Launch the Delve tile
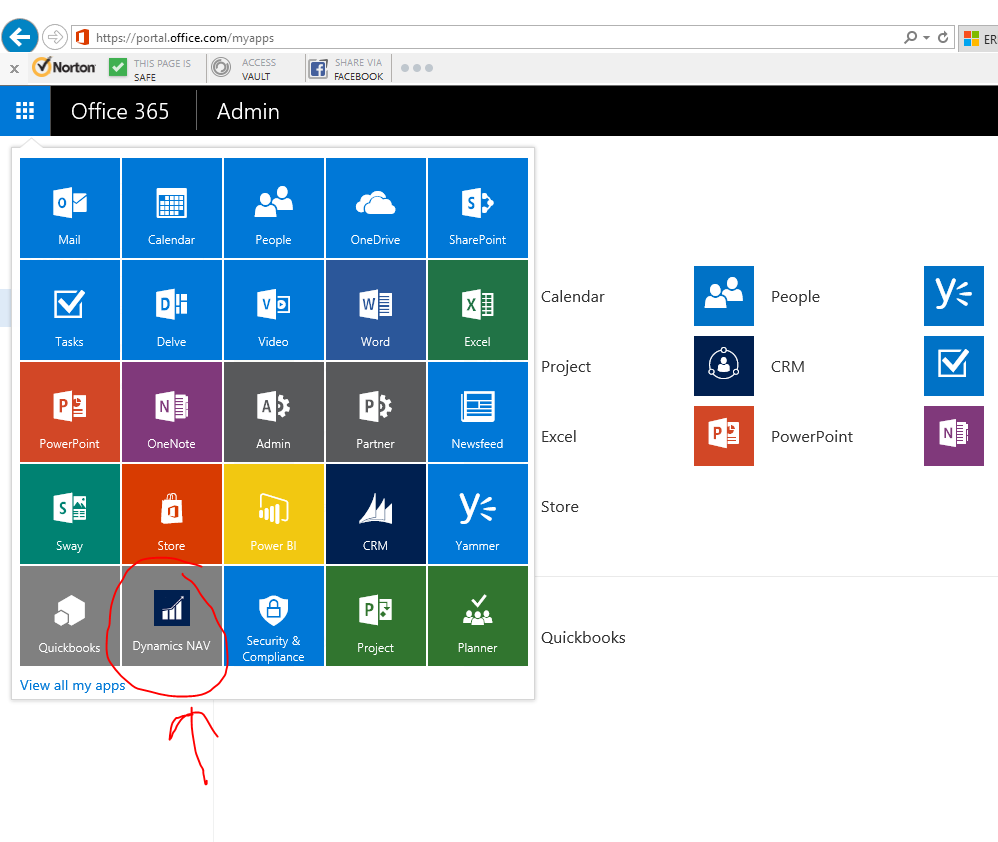This screenshot has width=998, height=842. coord(172,310)
